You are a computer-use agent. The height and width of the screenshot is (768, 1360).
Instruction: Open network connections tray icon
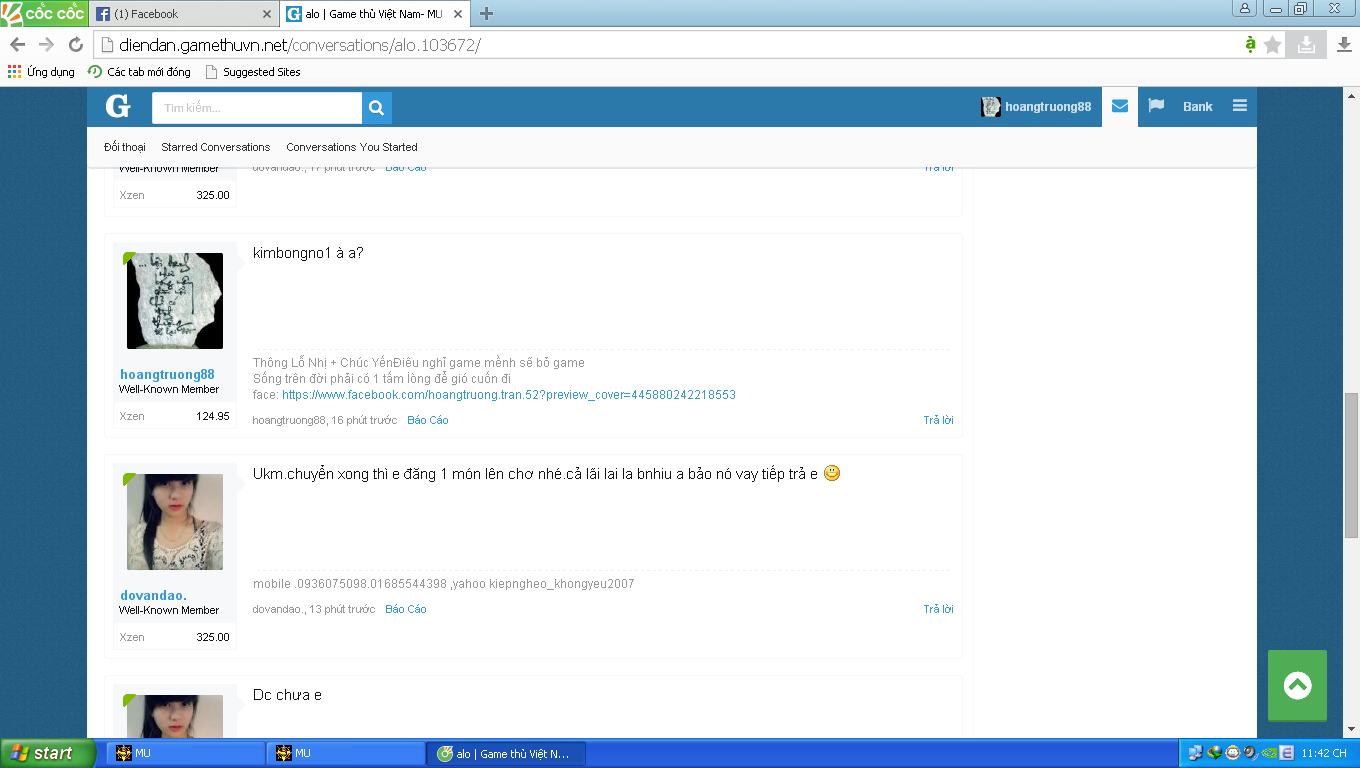pyautogui.click(x=1195, y=753)
